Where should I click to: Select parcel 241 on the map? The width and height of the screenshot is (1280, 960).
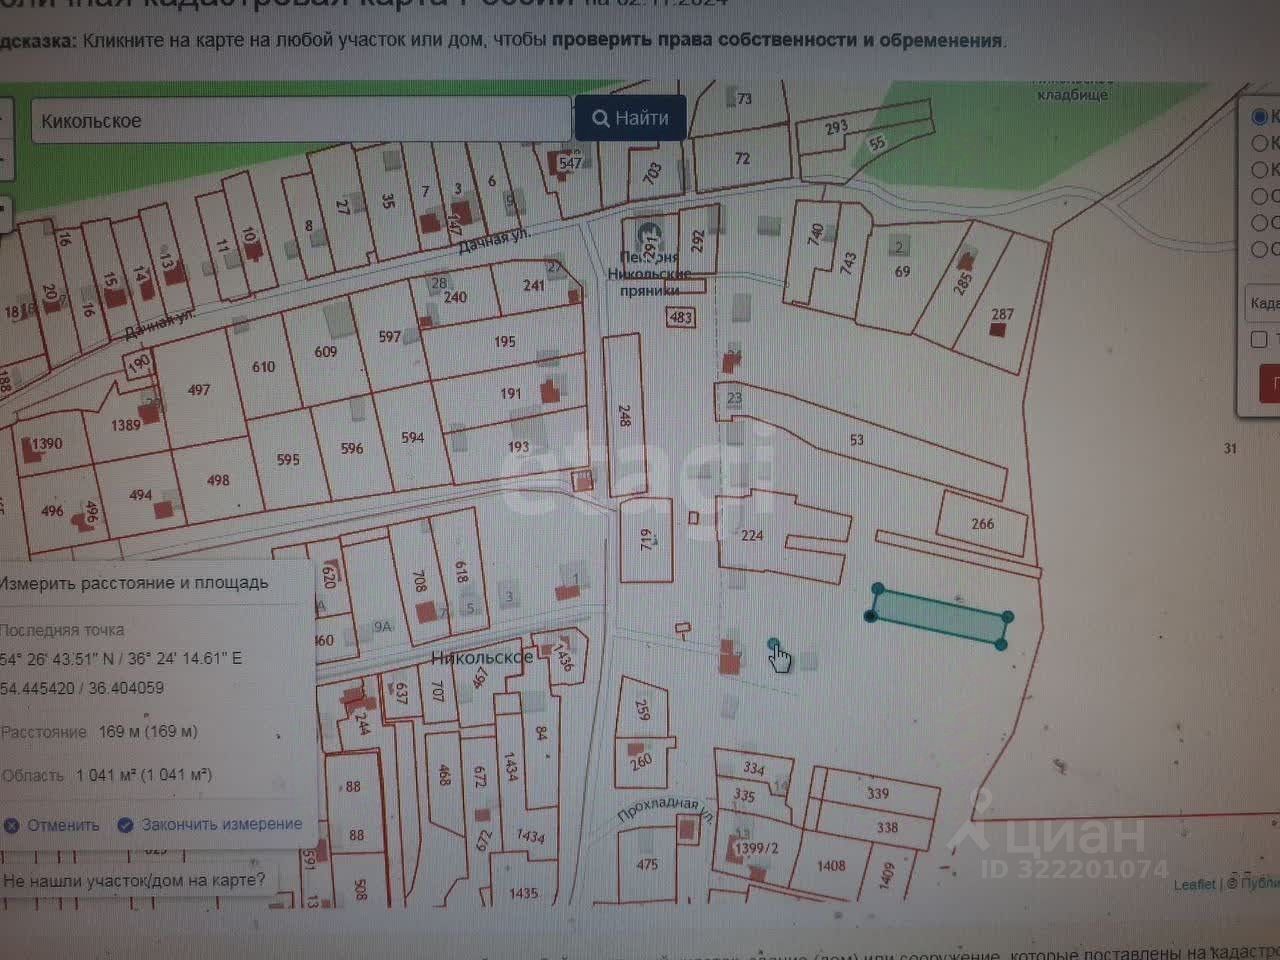tap(534, 285)
